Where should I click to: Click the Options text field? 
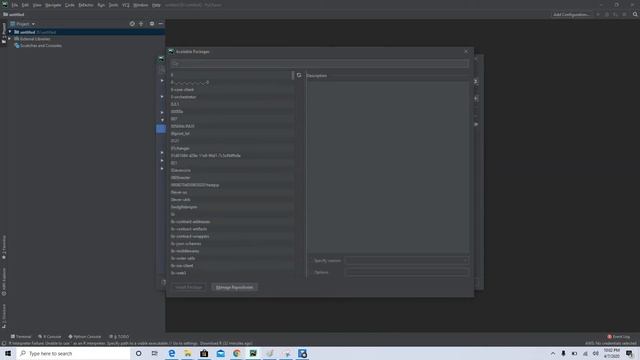point(407,272)
